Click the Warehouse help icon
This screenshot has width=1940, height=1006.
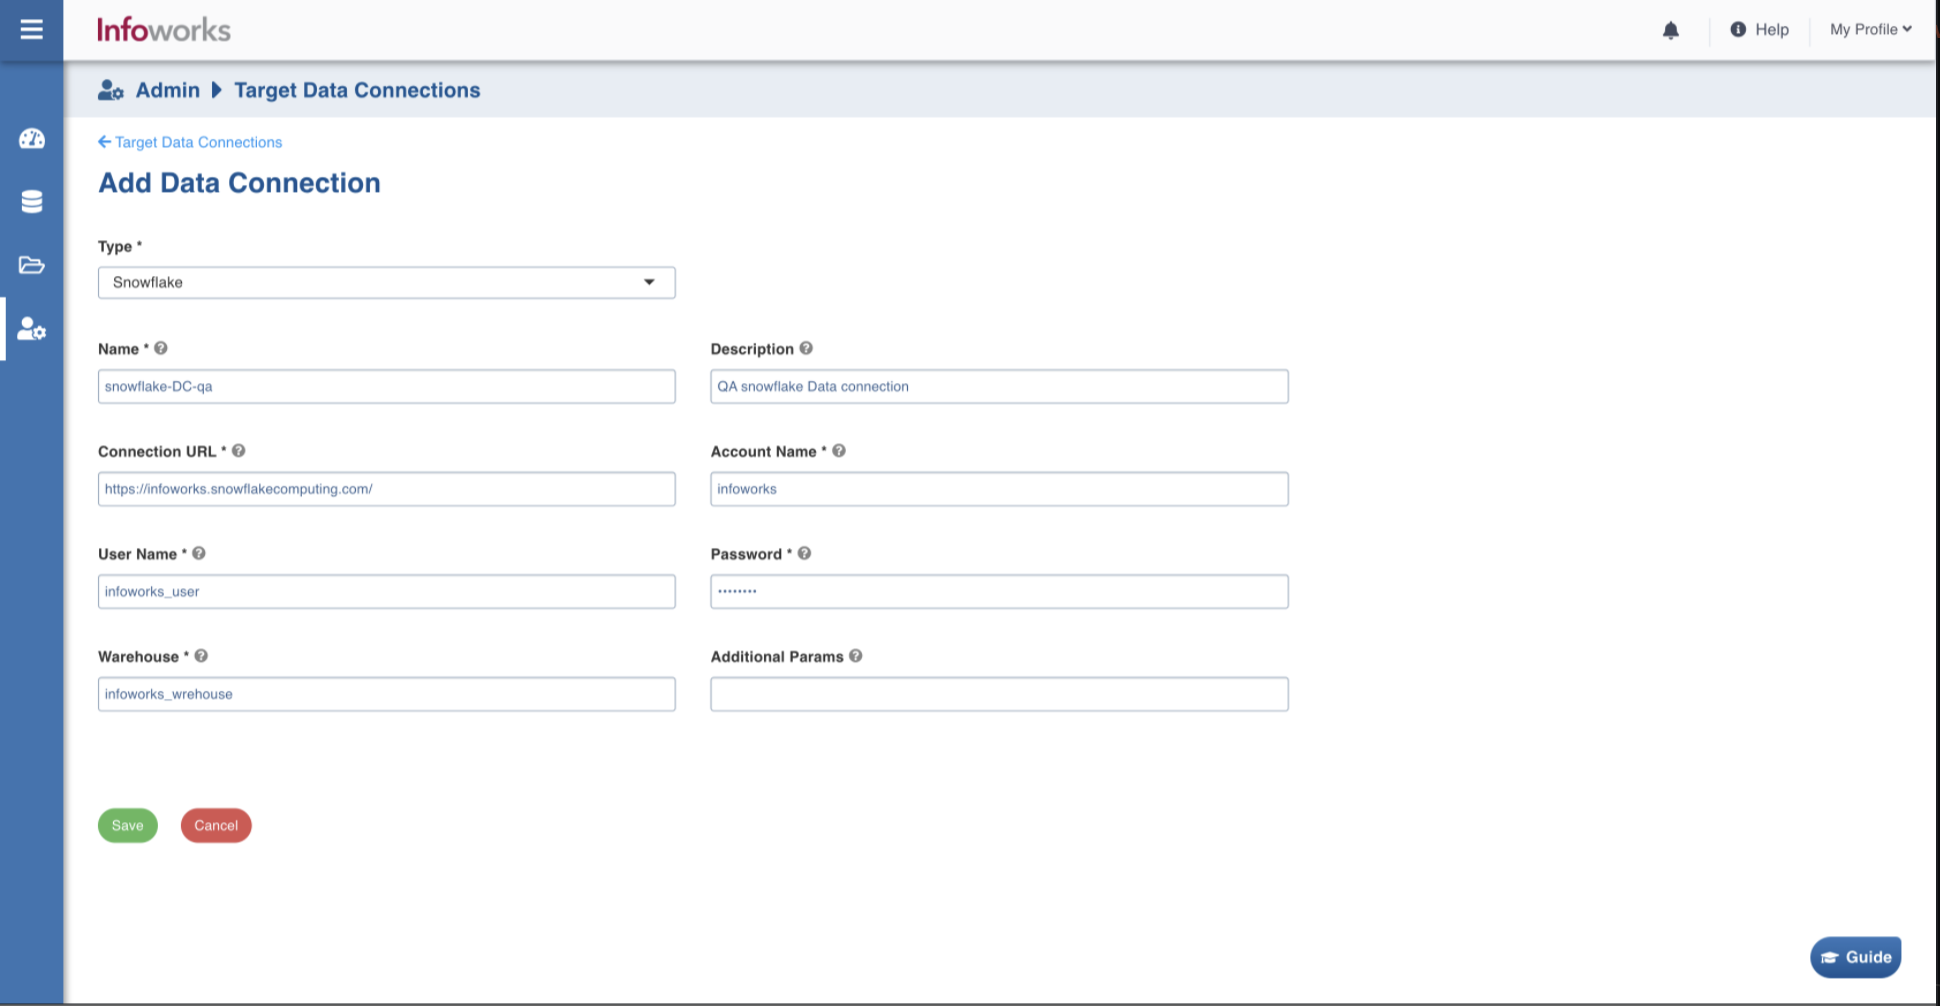(x=201, y=656)
